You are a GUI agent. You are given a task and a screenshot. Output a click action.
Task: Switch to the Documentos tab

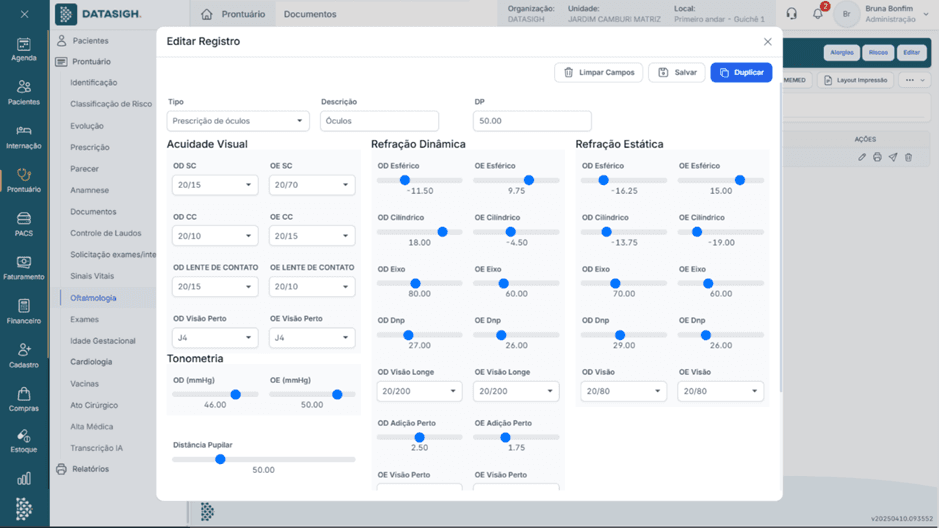tap(310, 14)
